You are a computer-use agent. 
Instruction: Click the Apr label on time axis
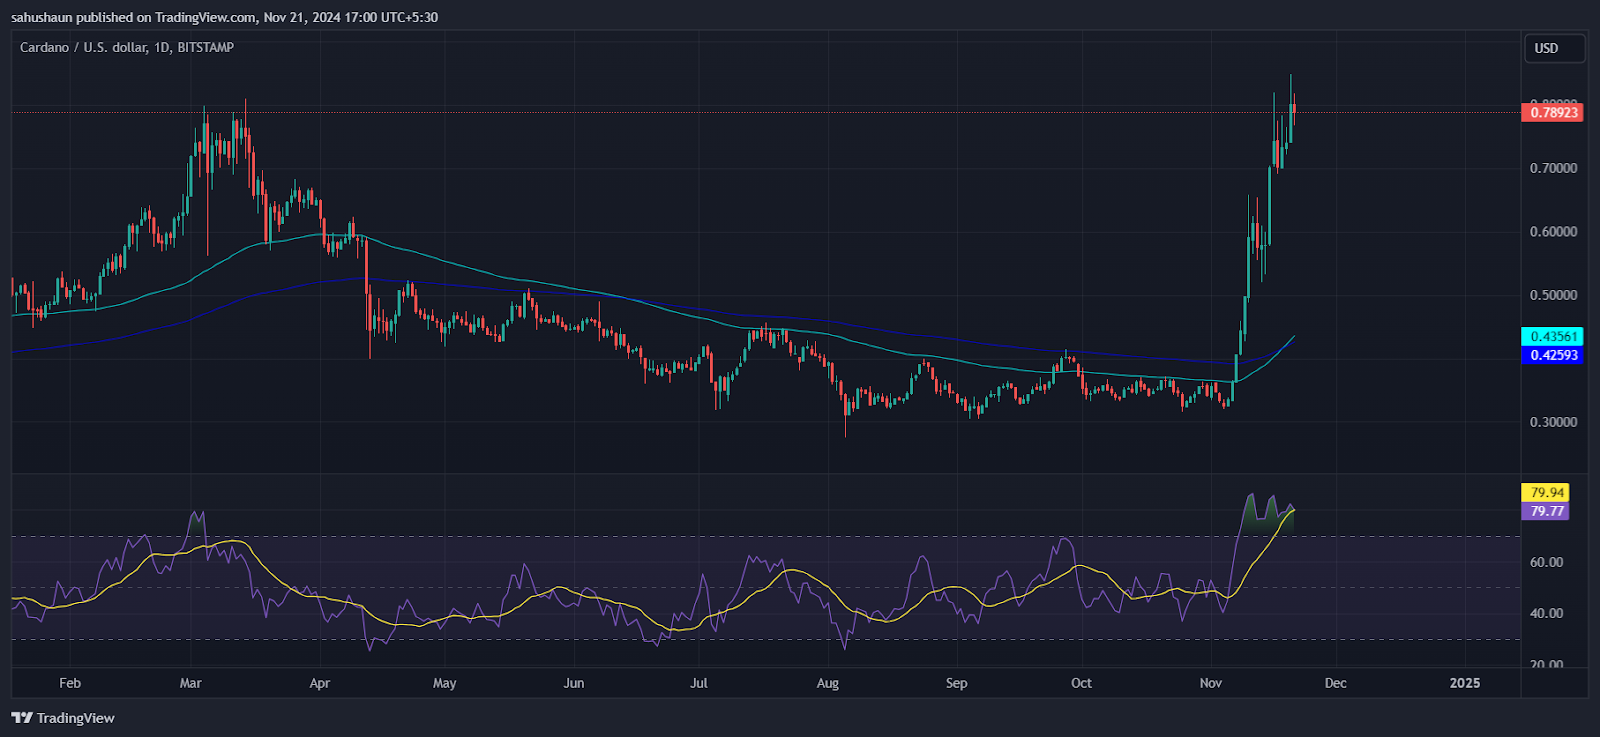(x=319, y=683)
